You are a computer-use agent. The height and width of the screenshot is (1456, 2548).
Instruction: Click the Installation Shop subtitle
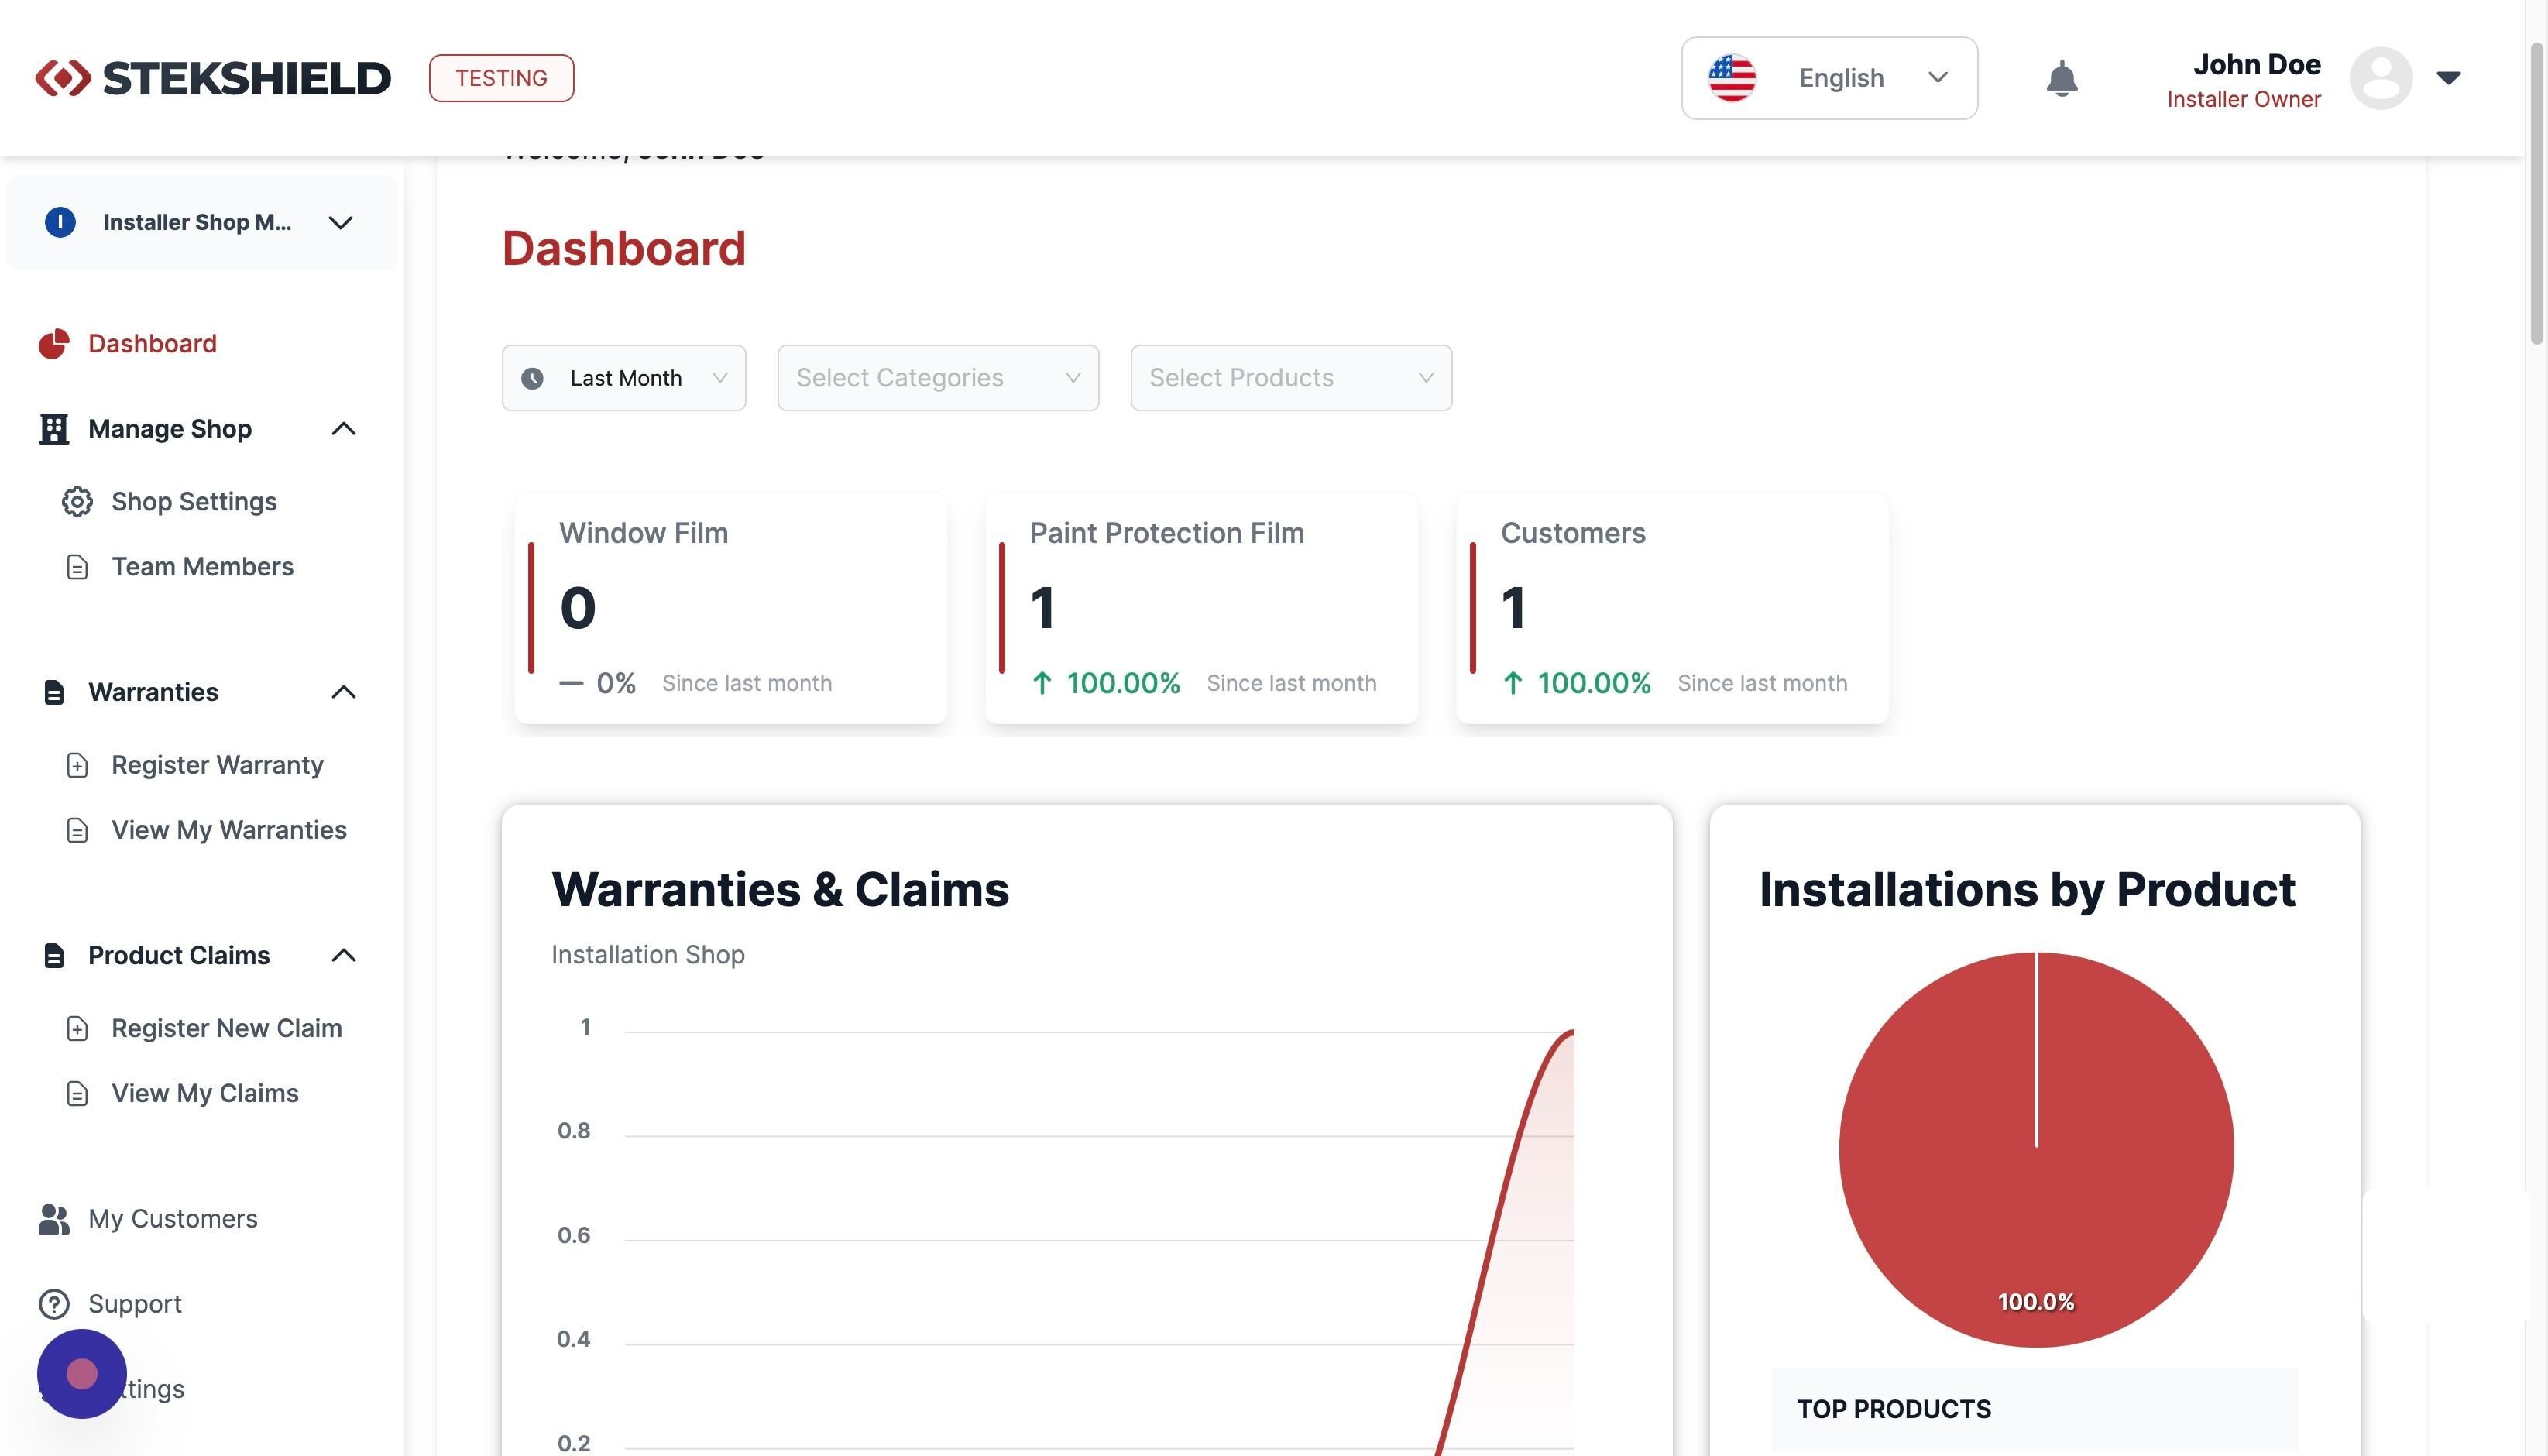(648, 955)
